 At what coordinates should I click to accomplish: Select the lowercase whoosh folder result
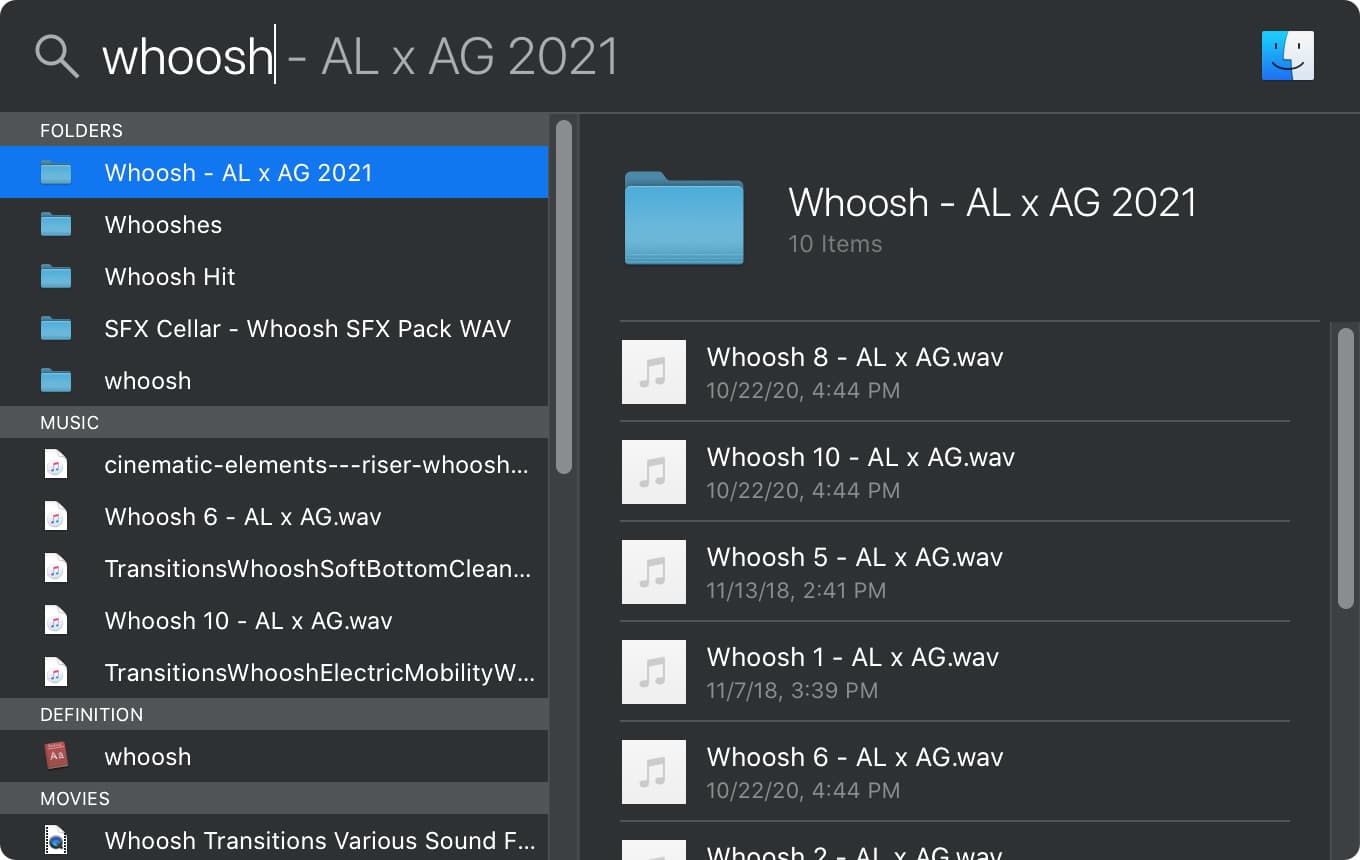coord(148,381)
